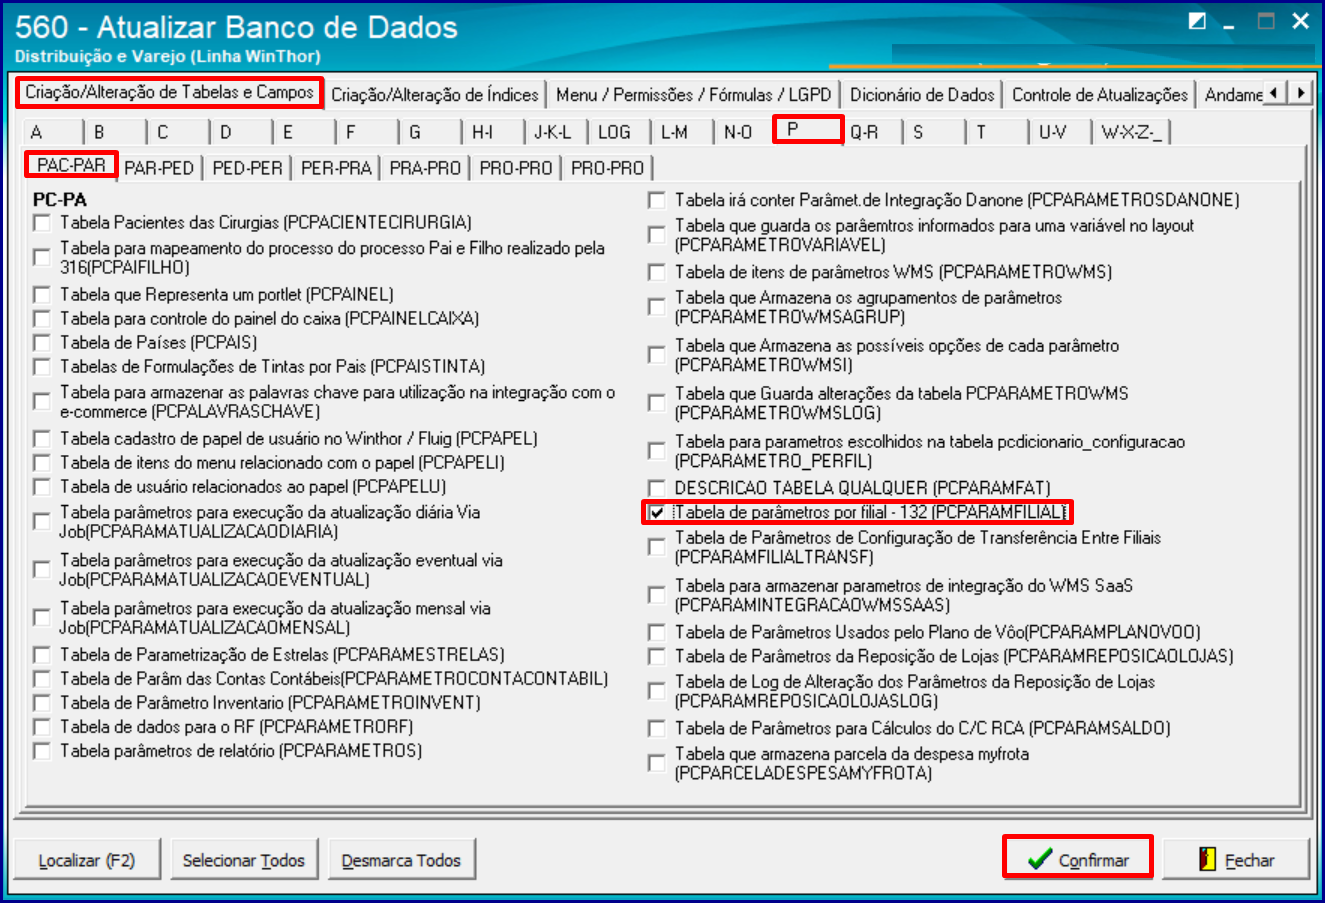Open Menu / Permissões / Fórmulas / LGPD tab
This screenshot has width=1325, height=903.
(x=694, y=95)
